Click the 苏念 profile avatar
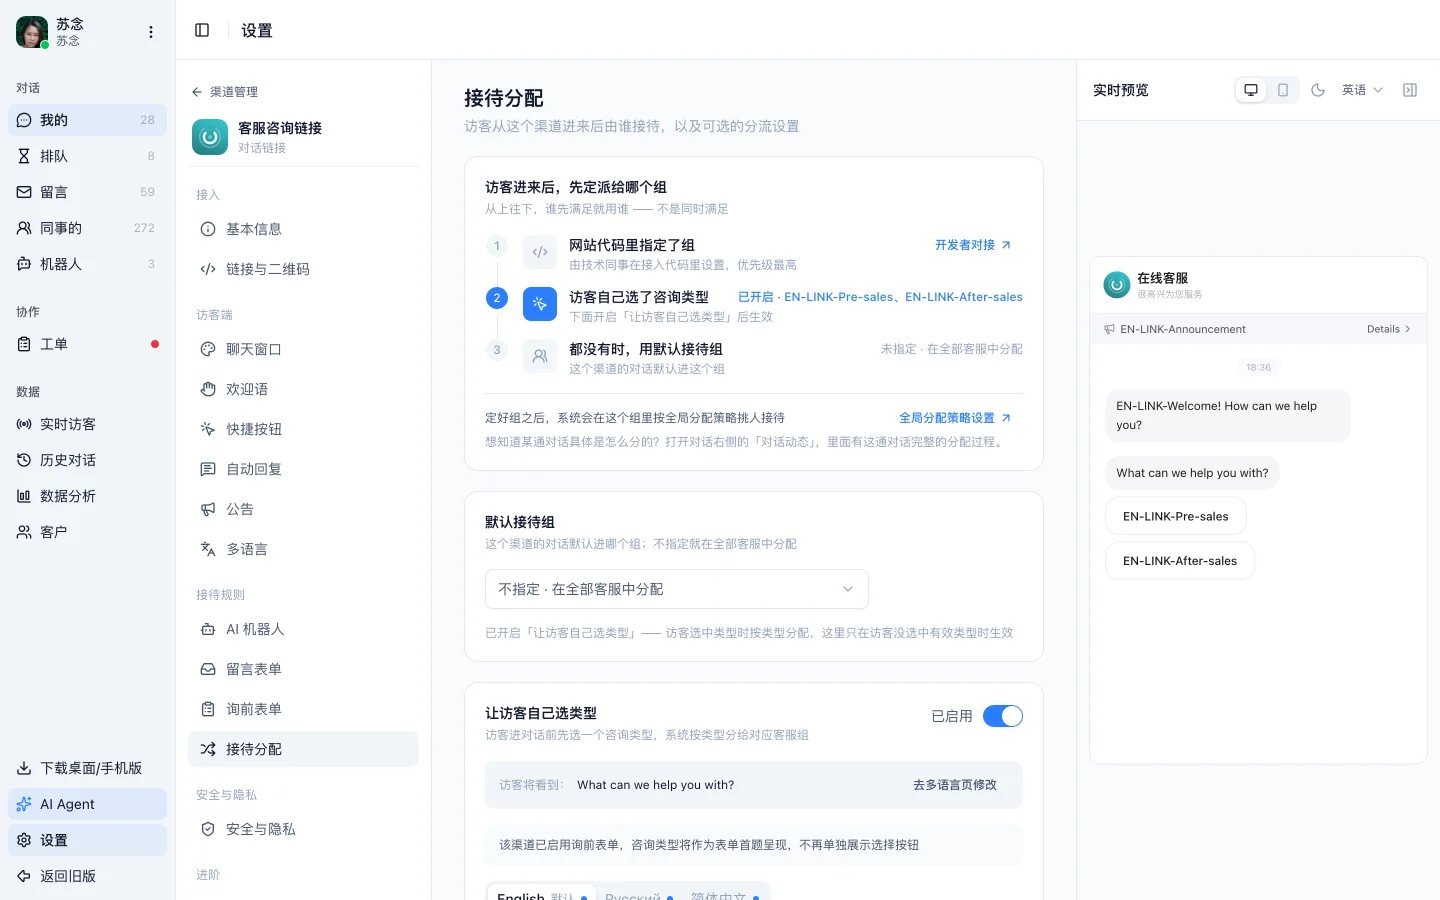This screenshot has width=1440, height=900. pos(32,32)
